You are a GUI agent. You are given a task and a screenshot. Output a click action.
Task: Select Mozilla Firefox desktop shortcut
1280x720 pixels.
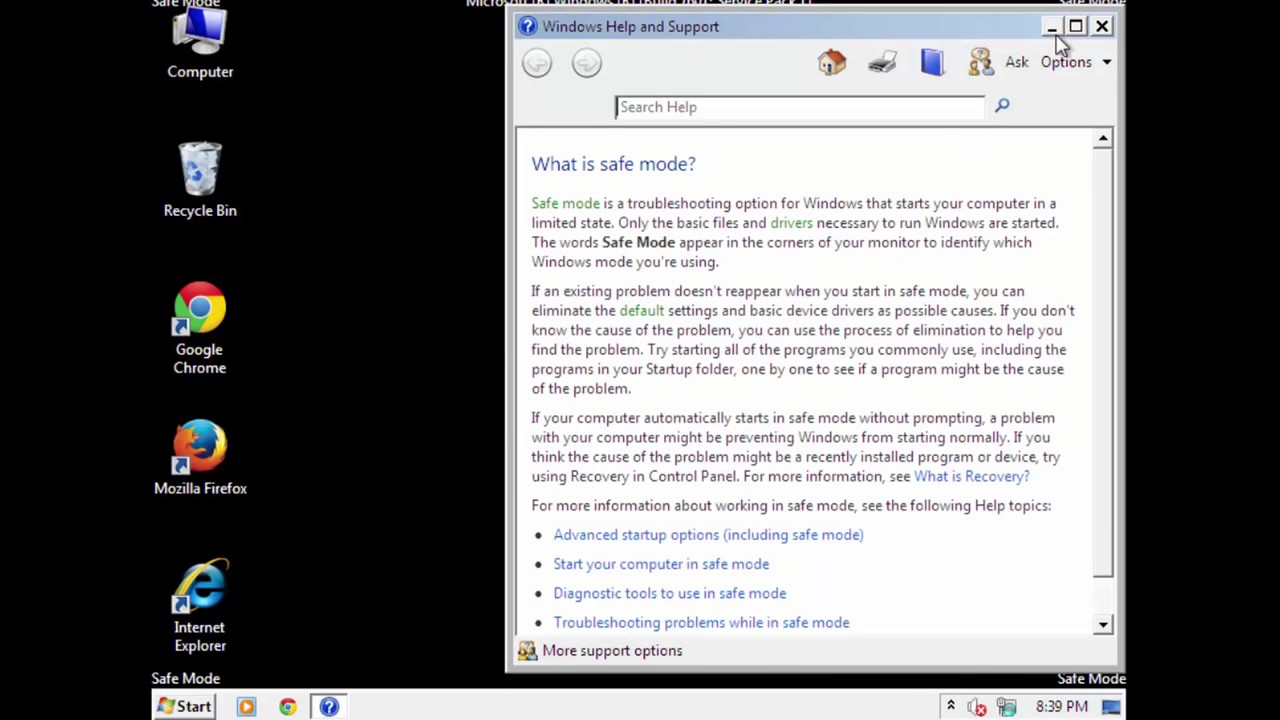(200, 459)
